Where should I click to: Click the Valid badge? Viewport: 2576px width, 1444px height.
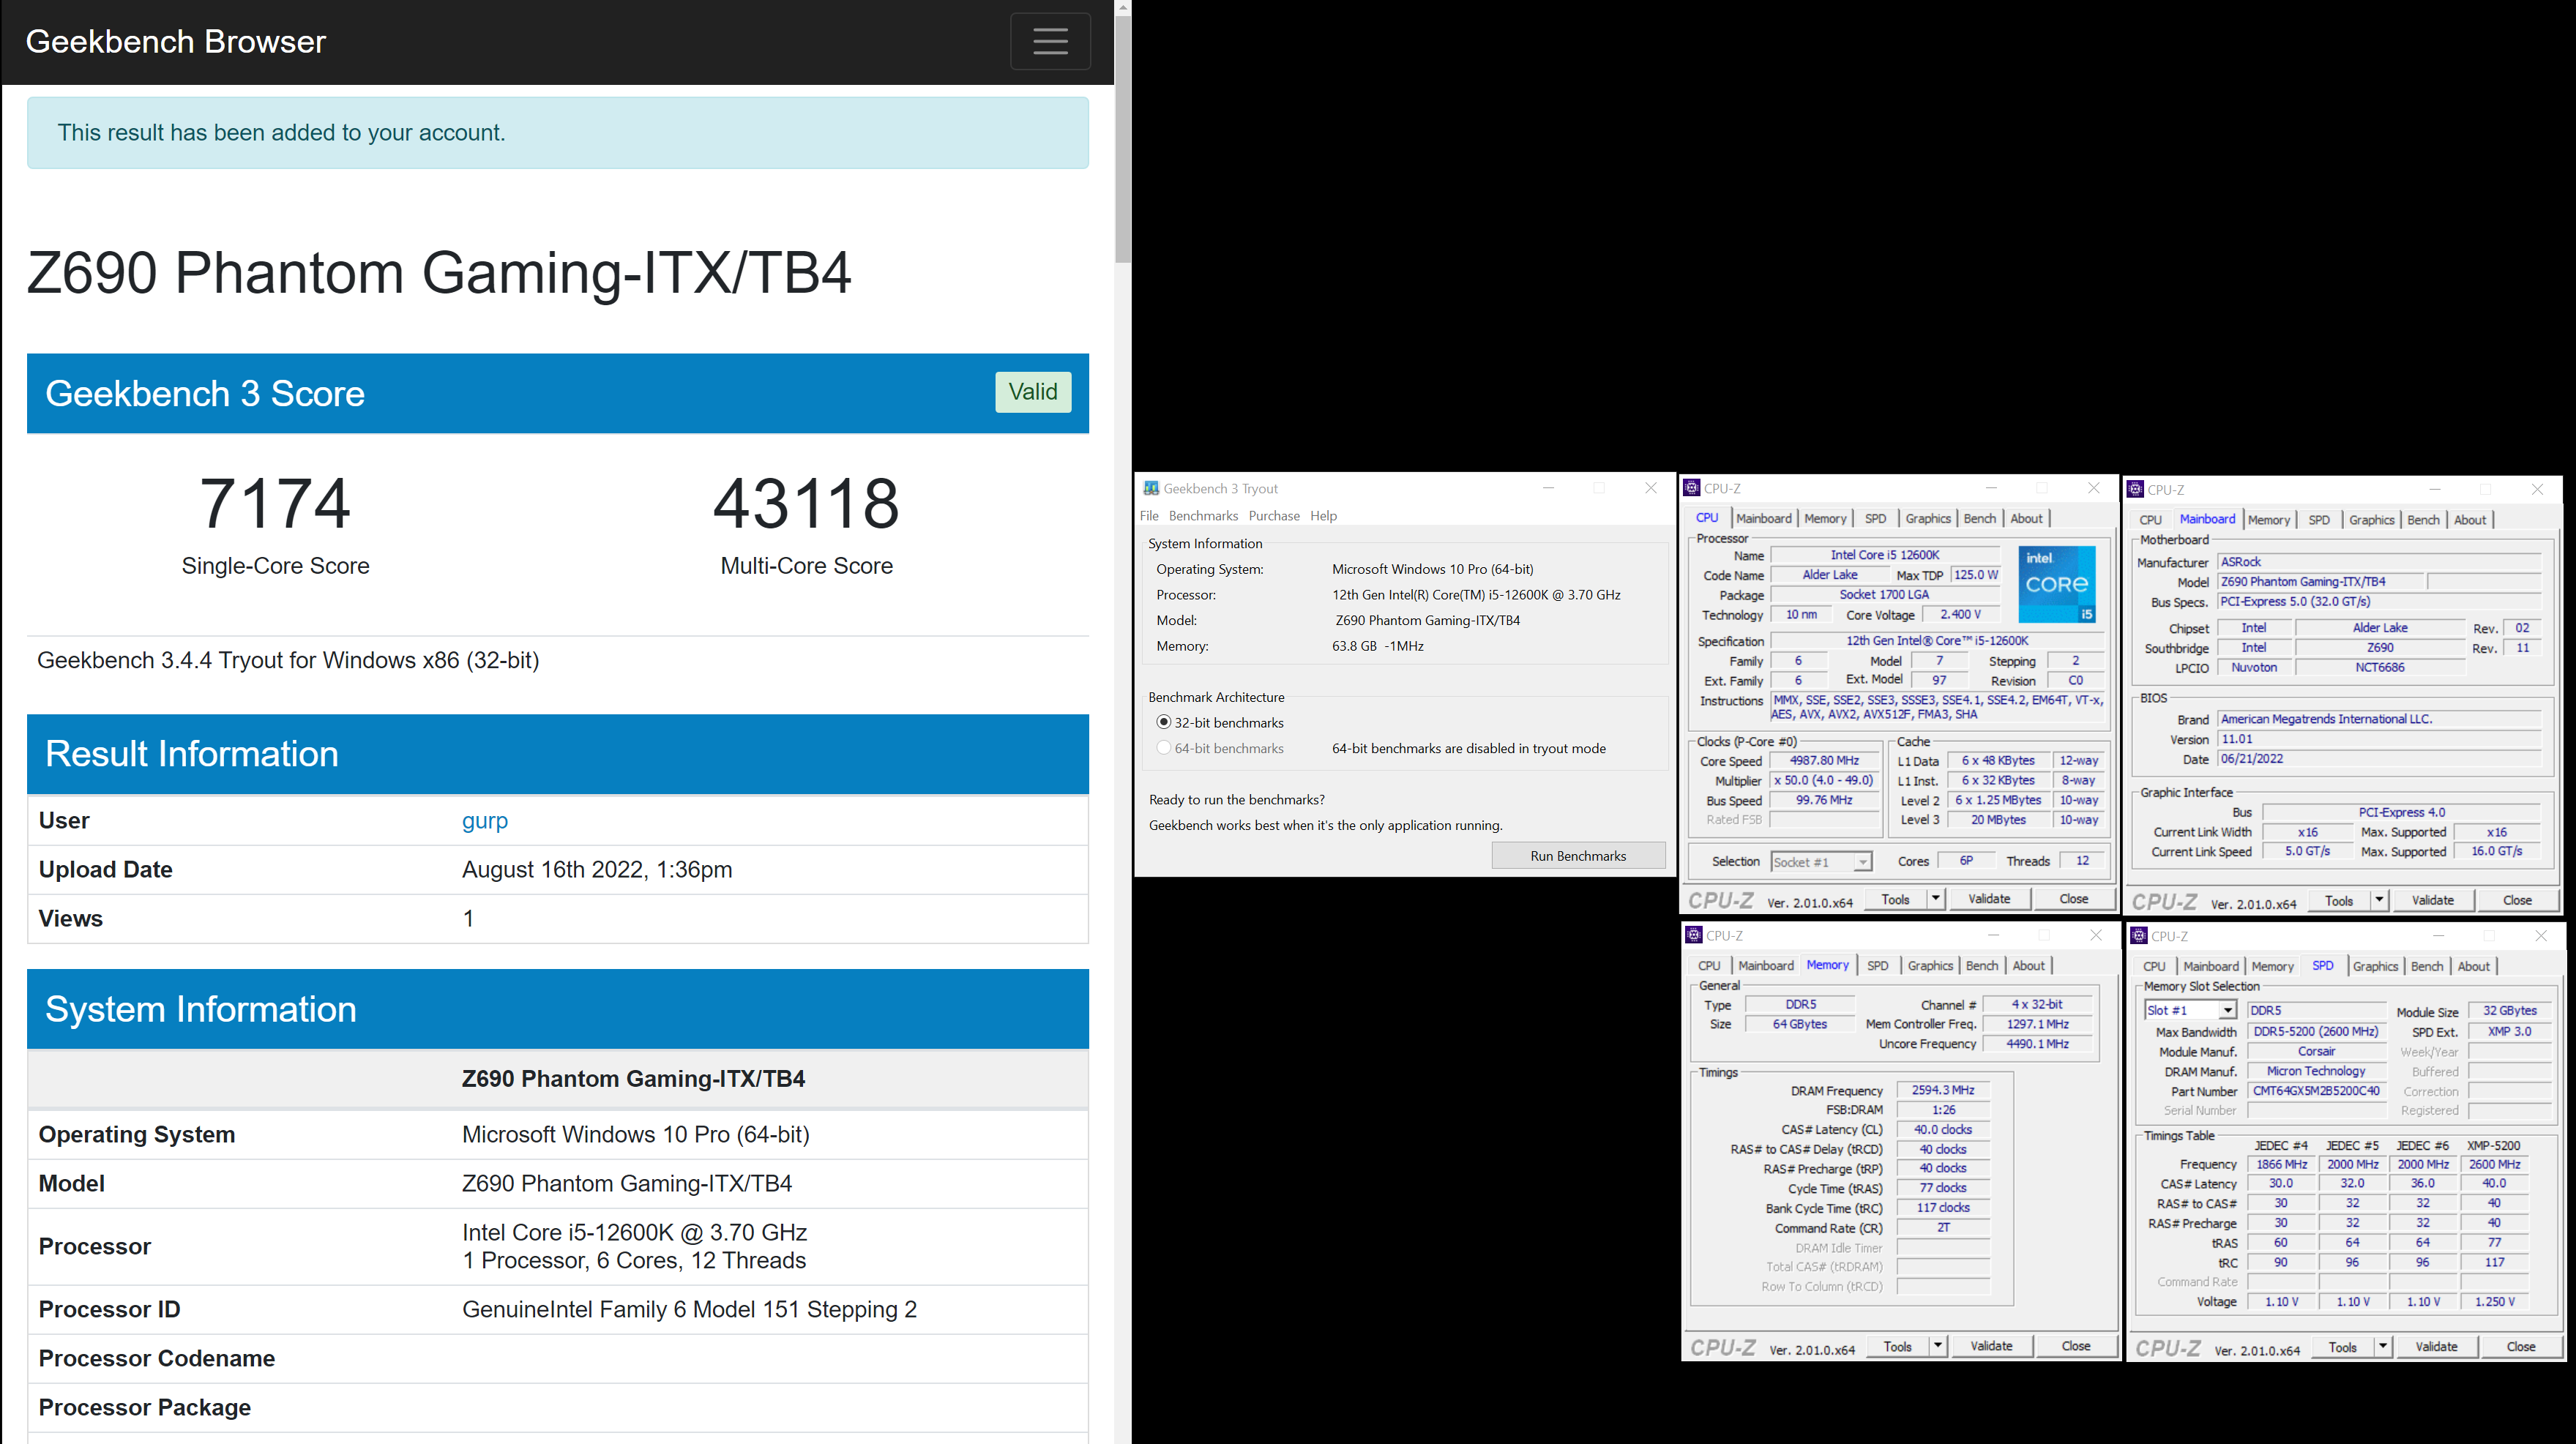point(1033,392)
